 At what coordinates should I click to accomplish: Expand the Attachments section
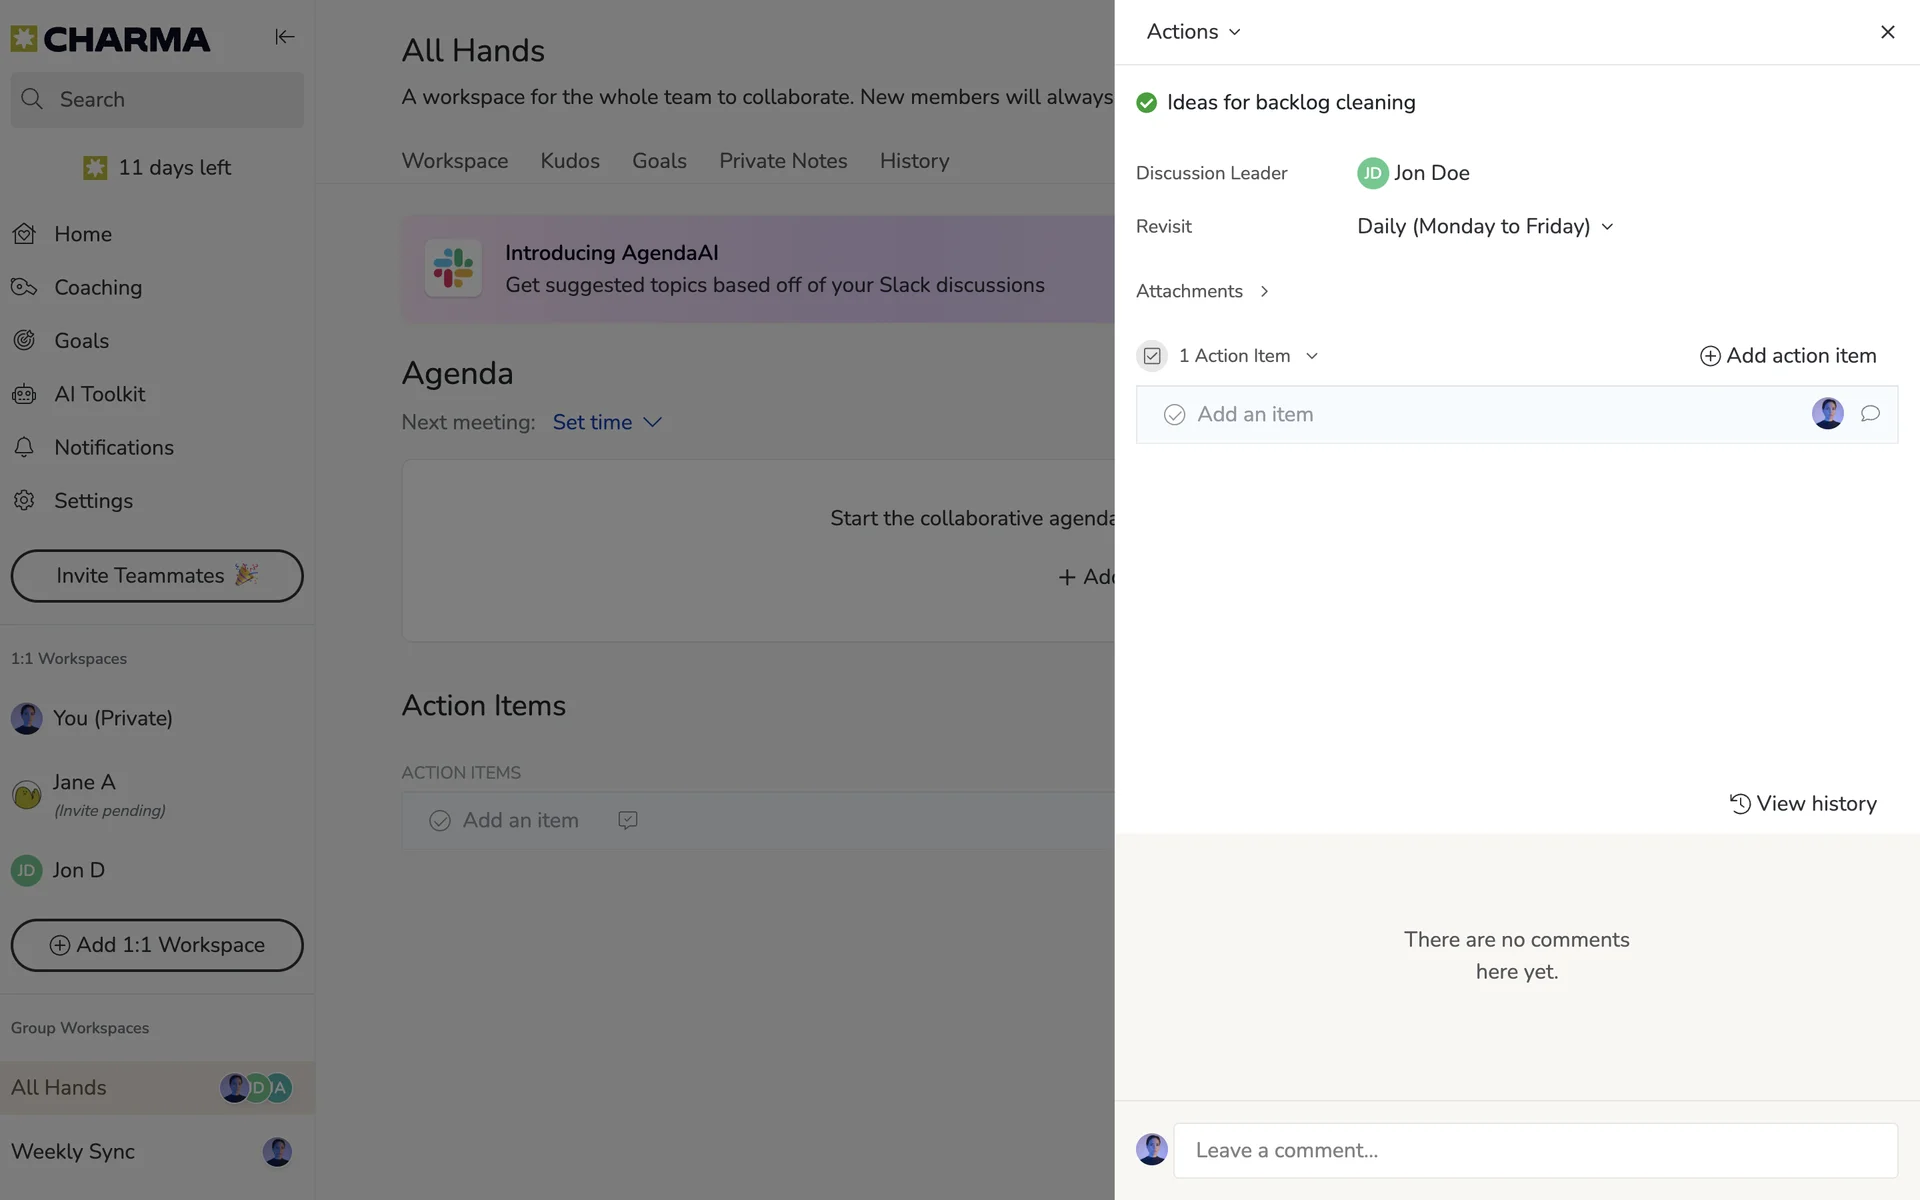tap(1202, 291)
